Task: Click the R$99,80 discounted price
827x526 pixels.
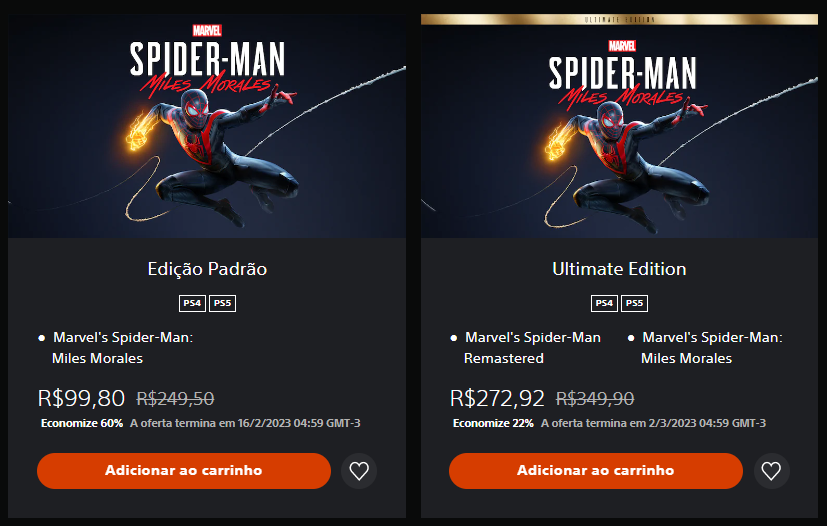Action: click(81, 398)
